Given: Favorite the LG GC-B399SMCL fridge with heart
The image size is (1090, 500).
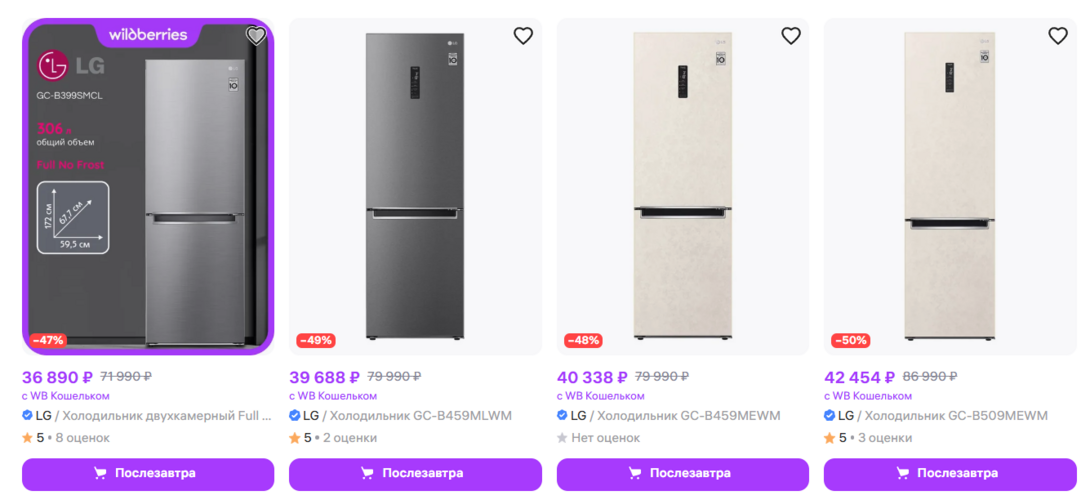Looking at the screenshot, I should (x=256, y=36).
